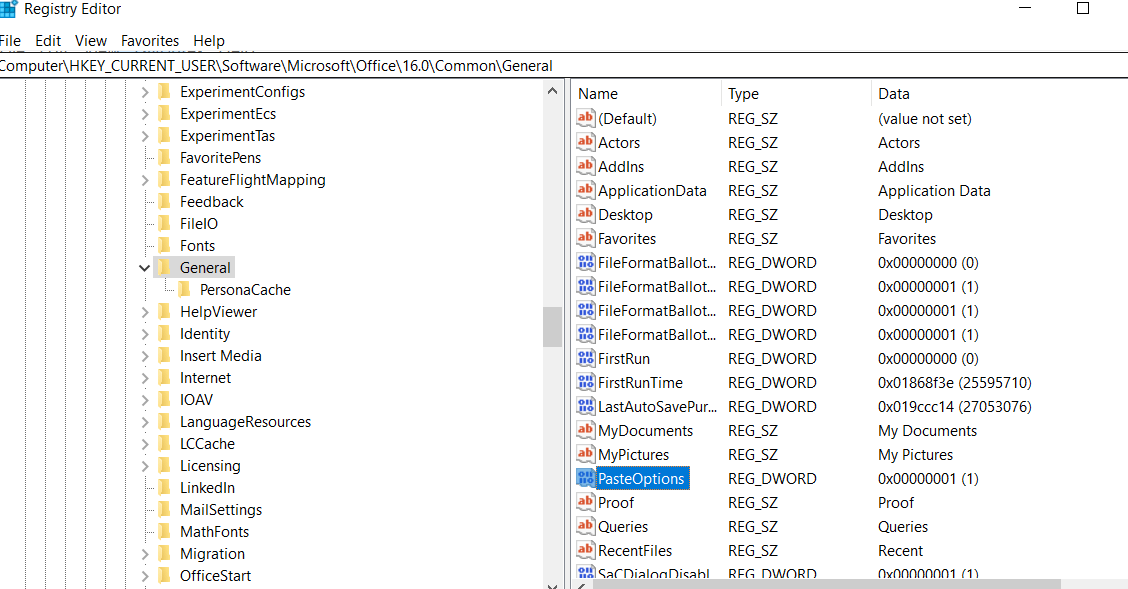
Task: Open the Favorites menu
Action: click(x=150, y=41)
